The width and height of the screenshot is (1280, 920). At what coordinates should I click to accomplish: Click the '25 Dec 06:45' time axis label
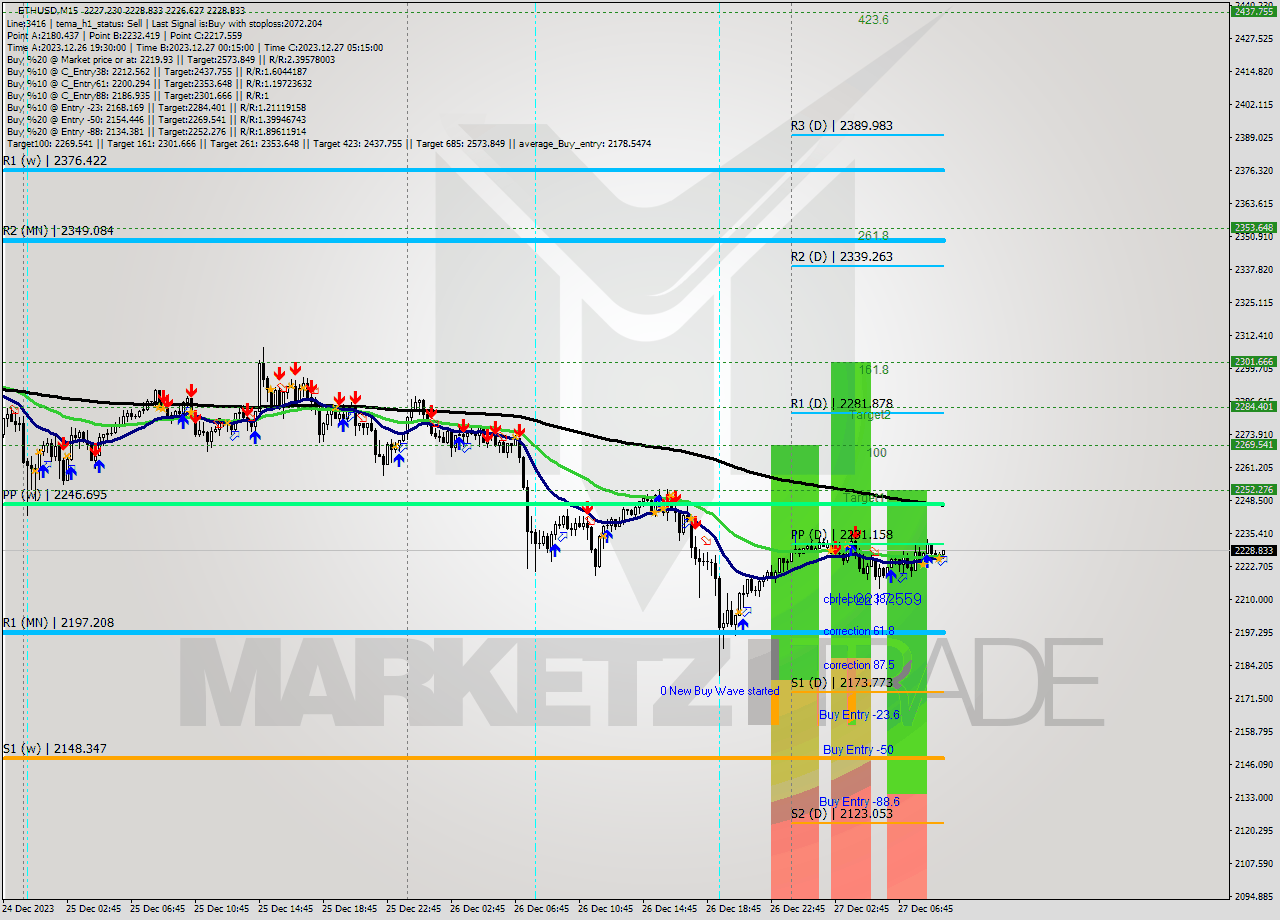pyautogui.click(x=160, y=909)
